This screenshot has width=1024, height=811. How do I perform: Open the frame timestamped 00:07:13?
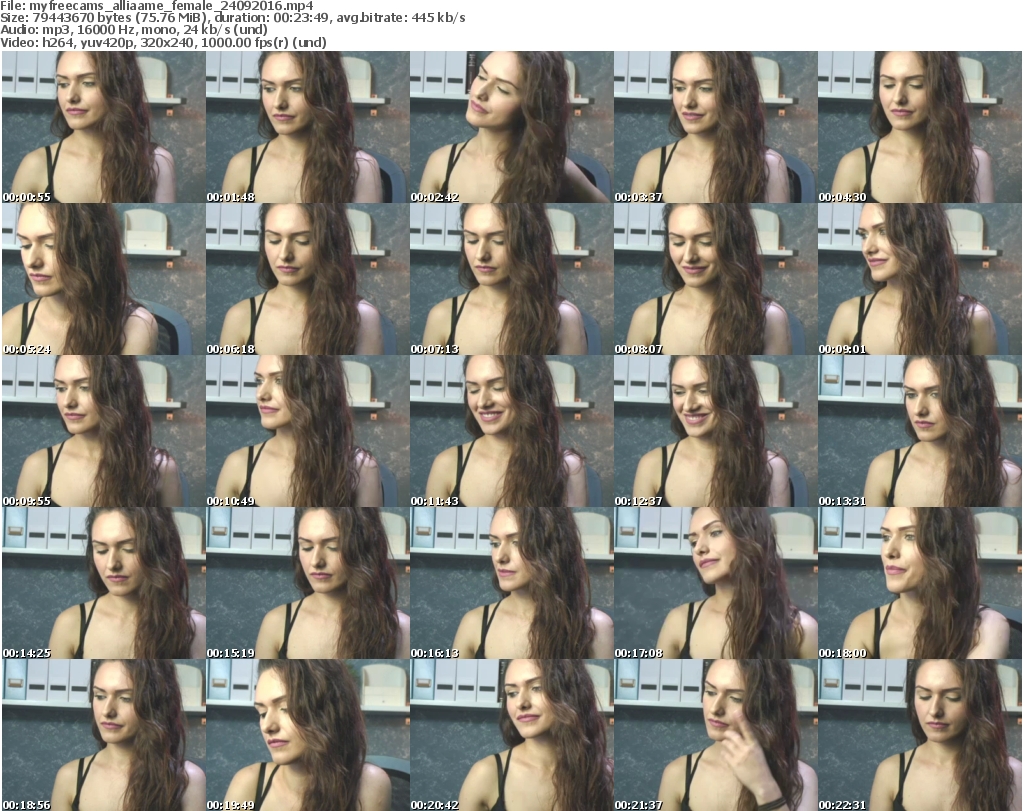tap(511, 279)
